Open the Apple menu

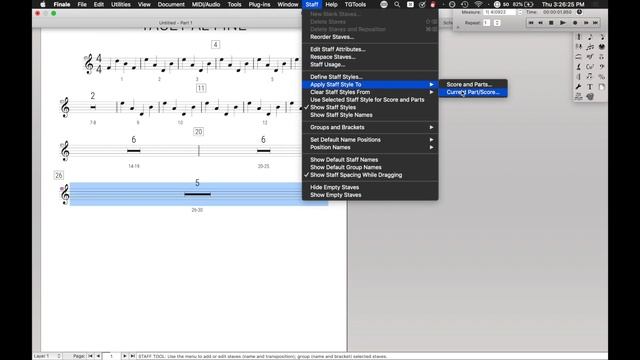pyautogui.click(x=43, y=4)
